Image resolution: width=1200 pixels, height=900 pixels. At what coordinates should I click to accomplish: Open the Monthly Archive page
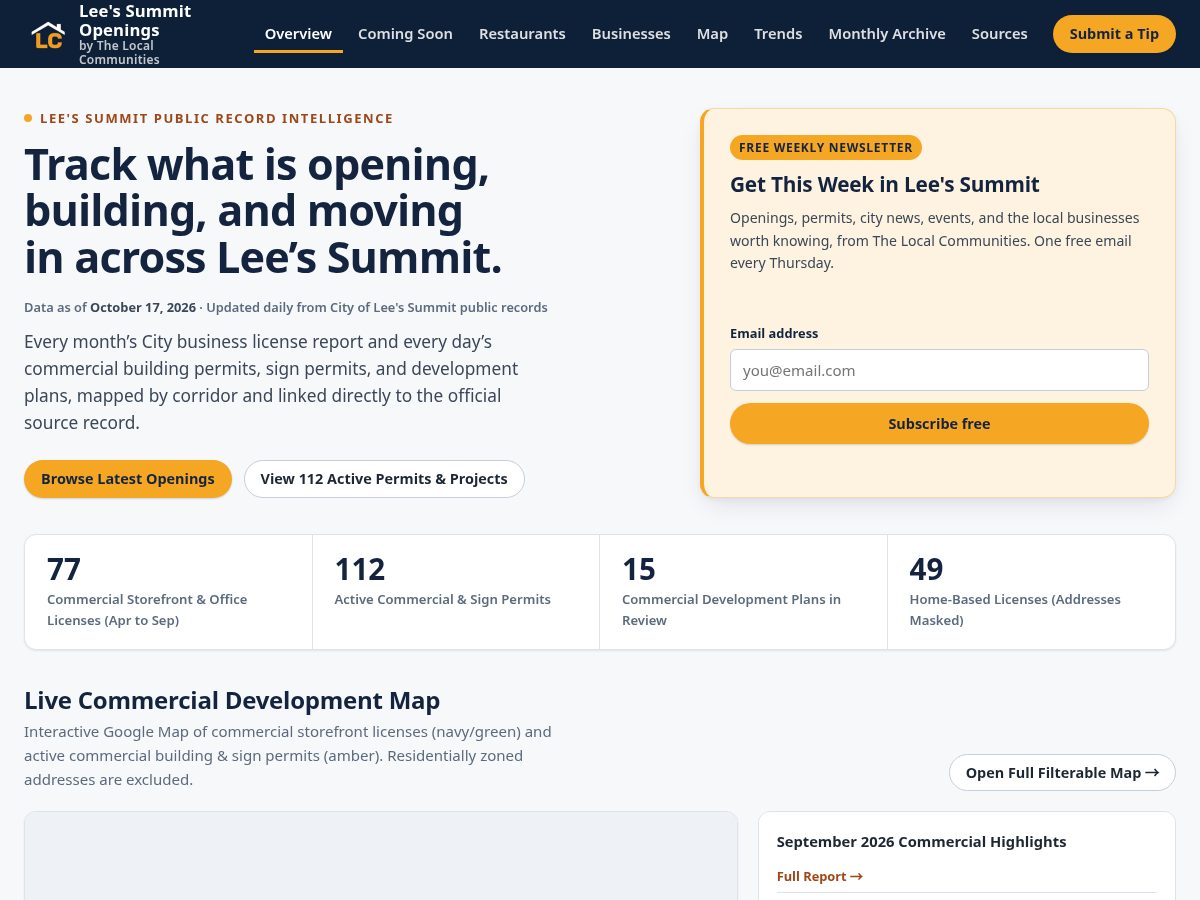click(887, 34)
